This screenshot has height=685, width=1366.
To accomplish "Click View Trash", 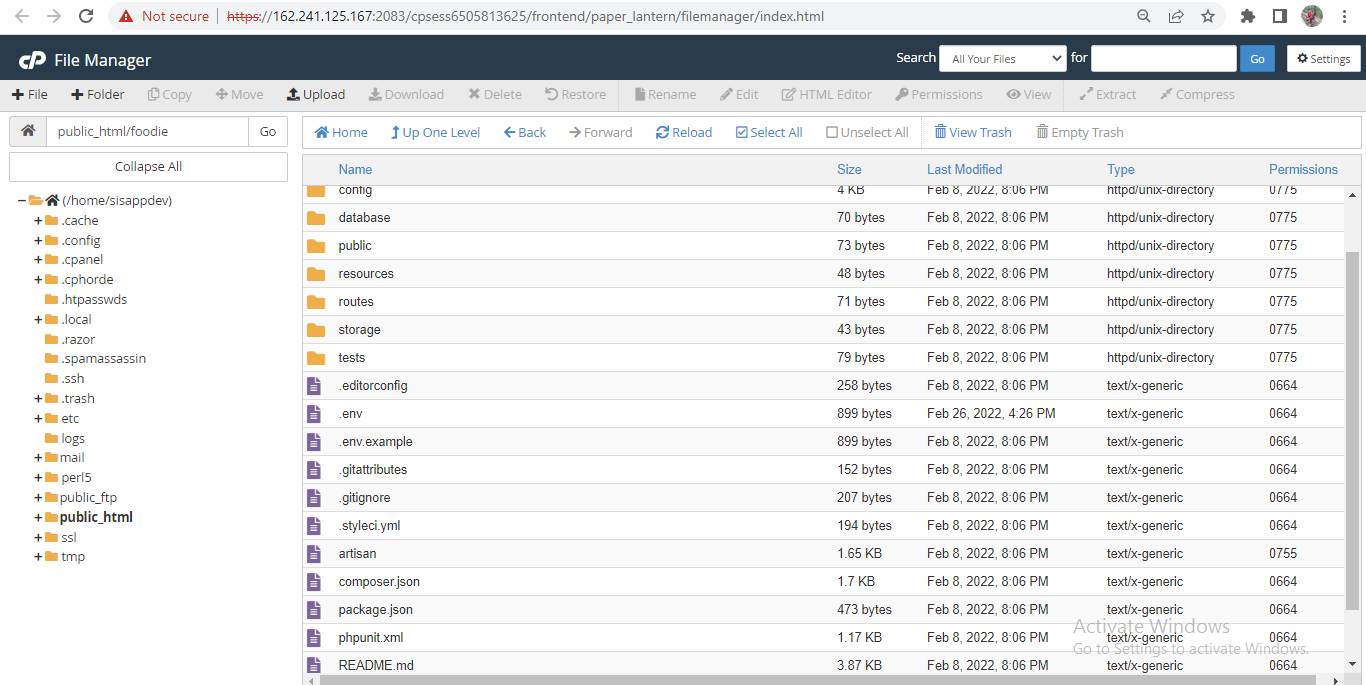I will pos(973,132).
